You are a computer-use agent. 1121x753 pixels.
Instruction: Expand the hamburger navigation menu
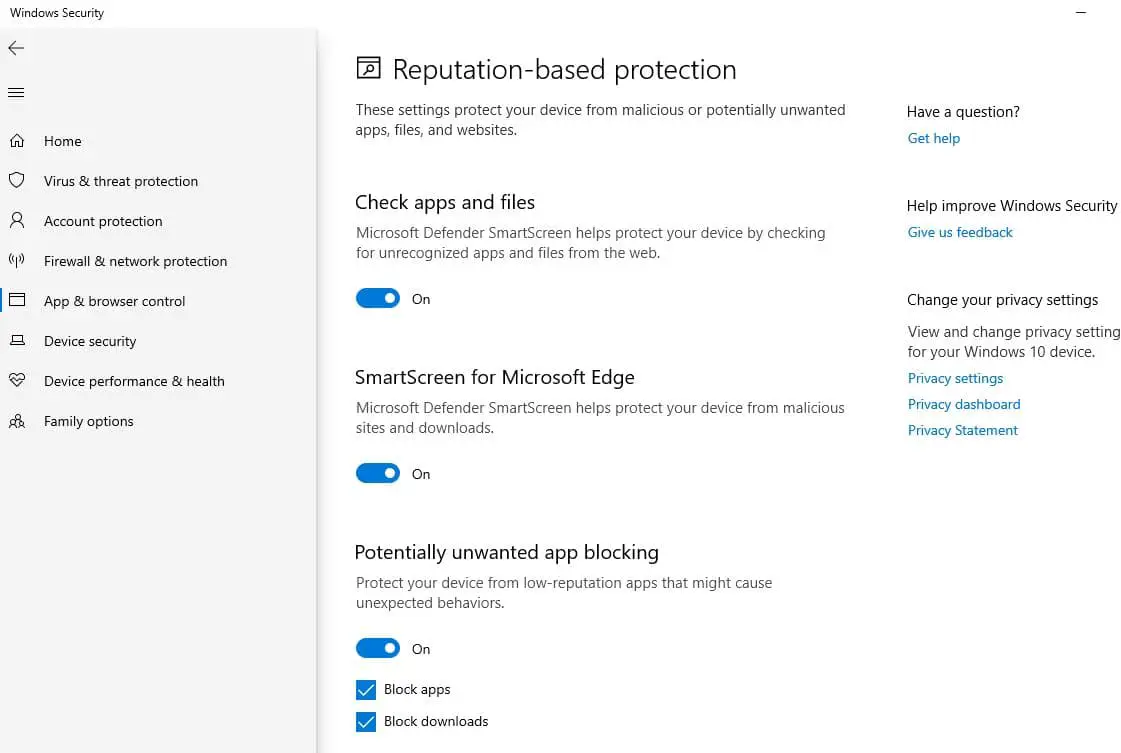coord(16,93)
